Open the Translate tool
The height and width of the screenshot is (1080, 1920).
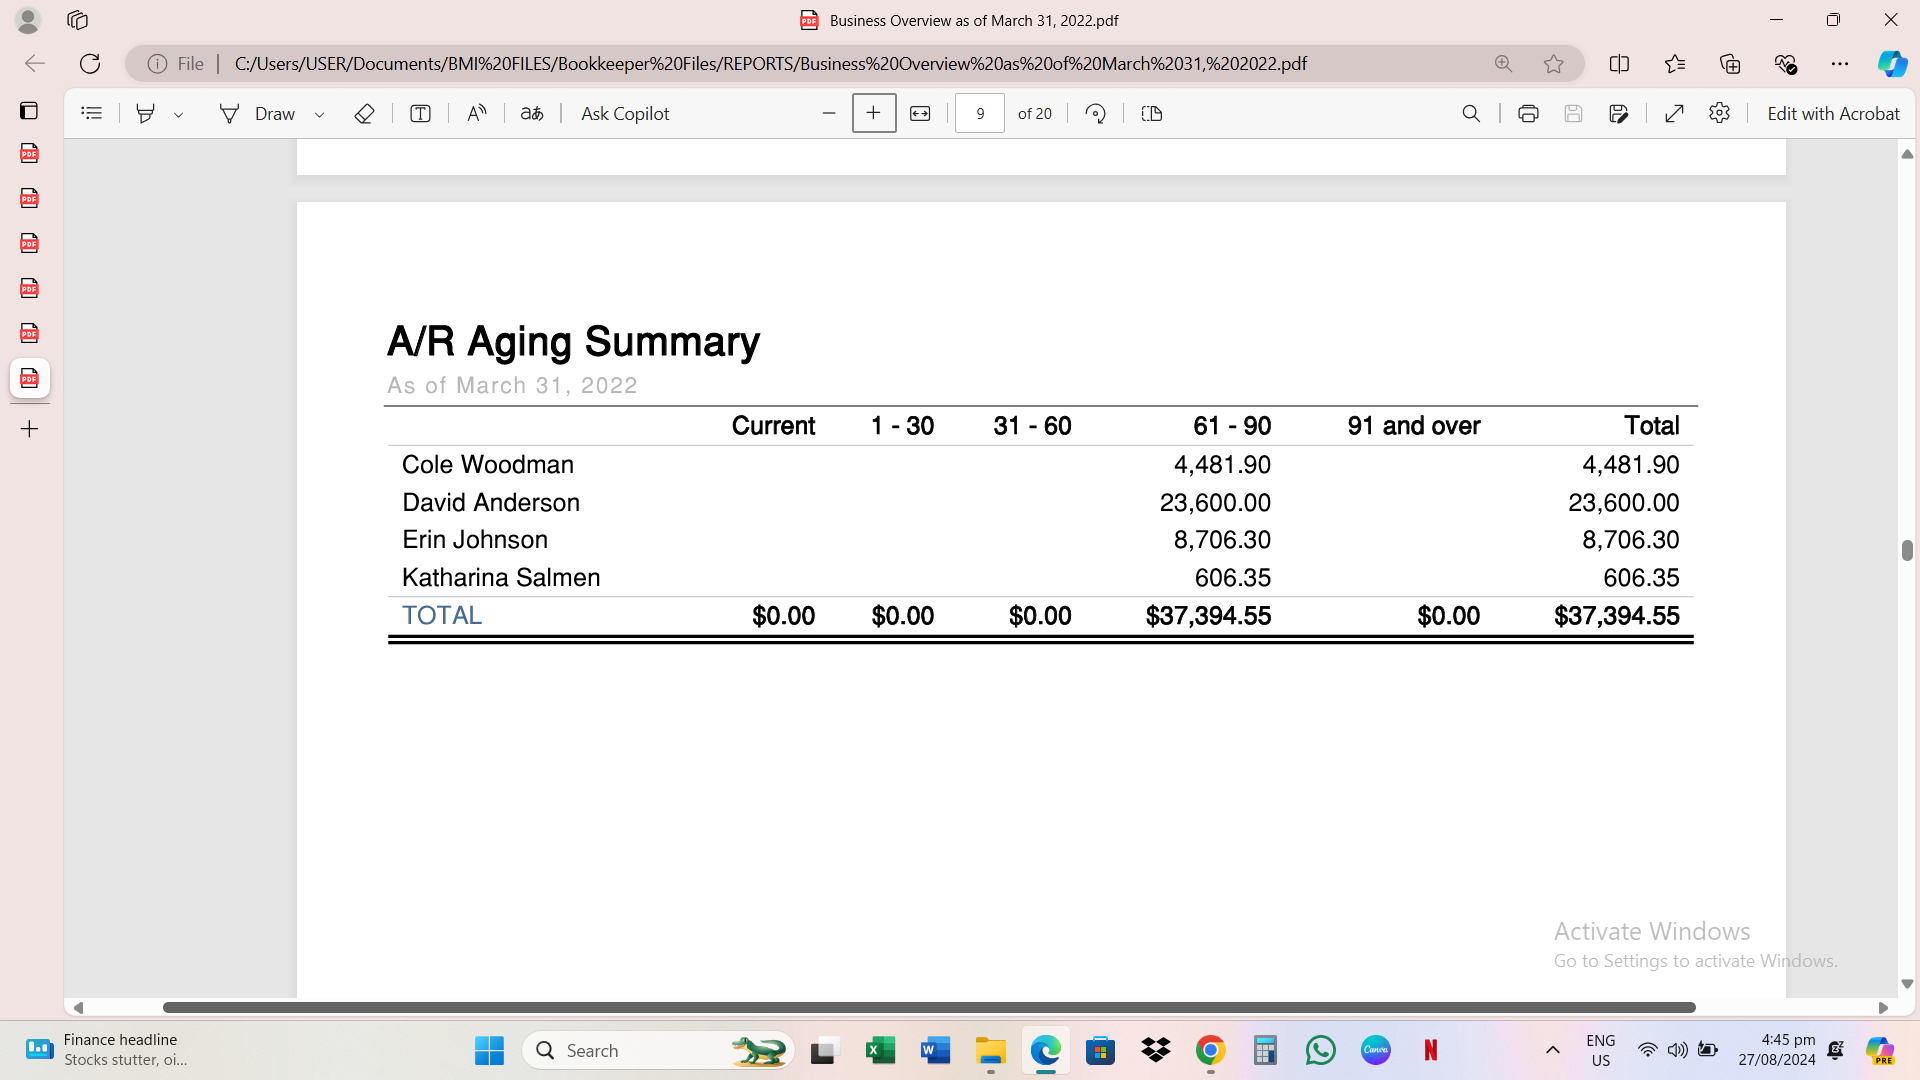tap(532, 114)
